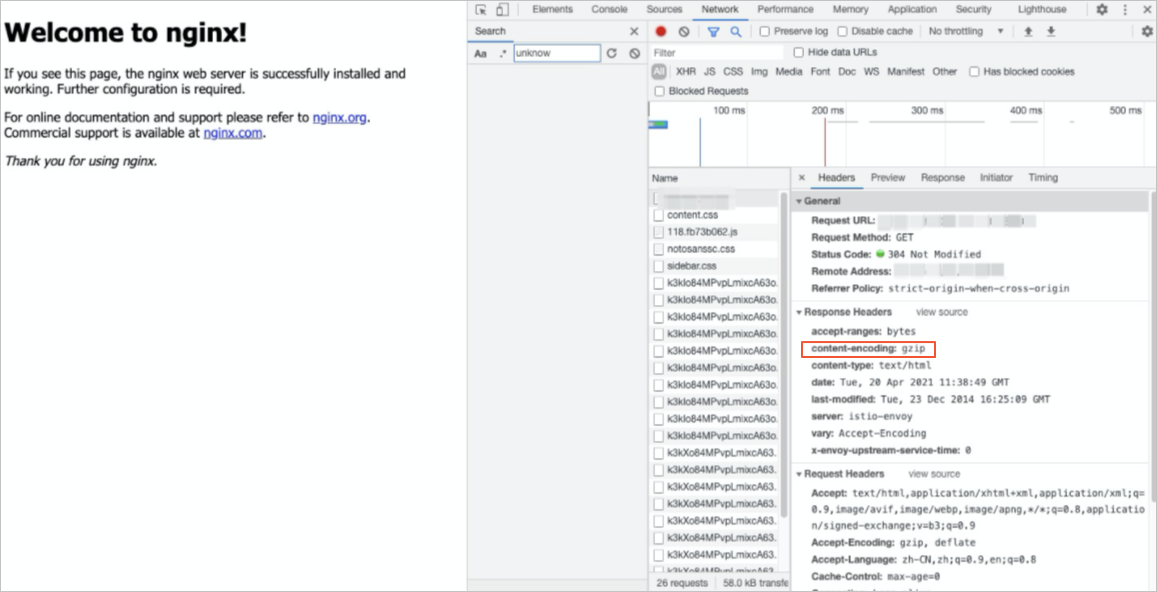Switch to the Elements tab

click(x=553, y=10)
